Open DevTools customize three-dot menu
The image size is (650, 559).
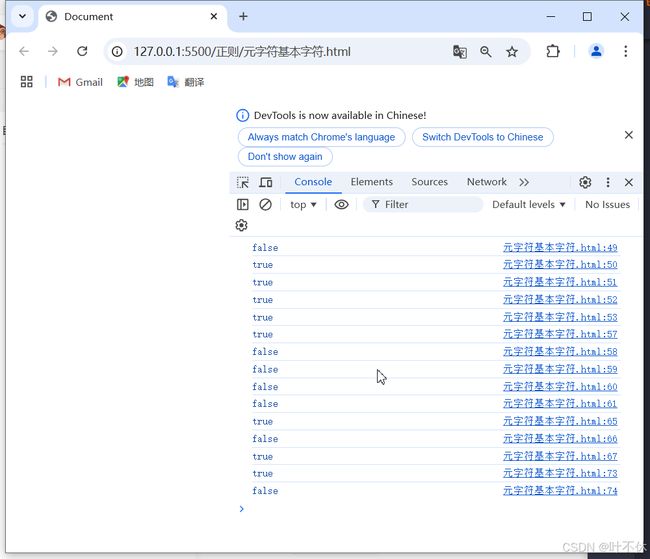[608, 182]
